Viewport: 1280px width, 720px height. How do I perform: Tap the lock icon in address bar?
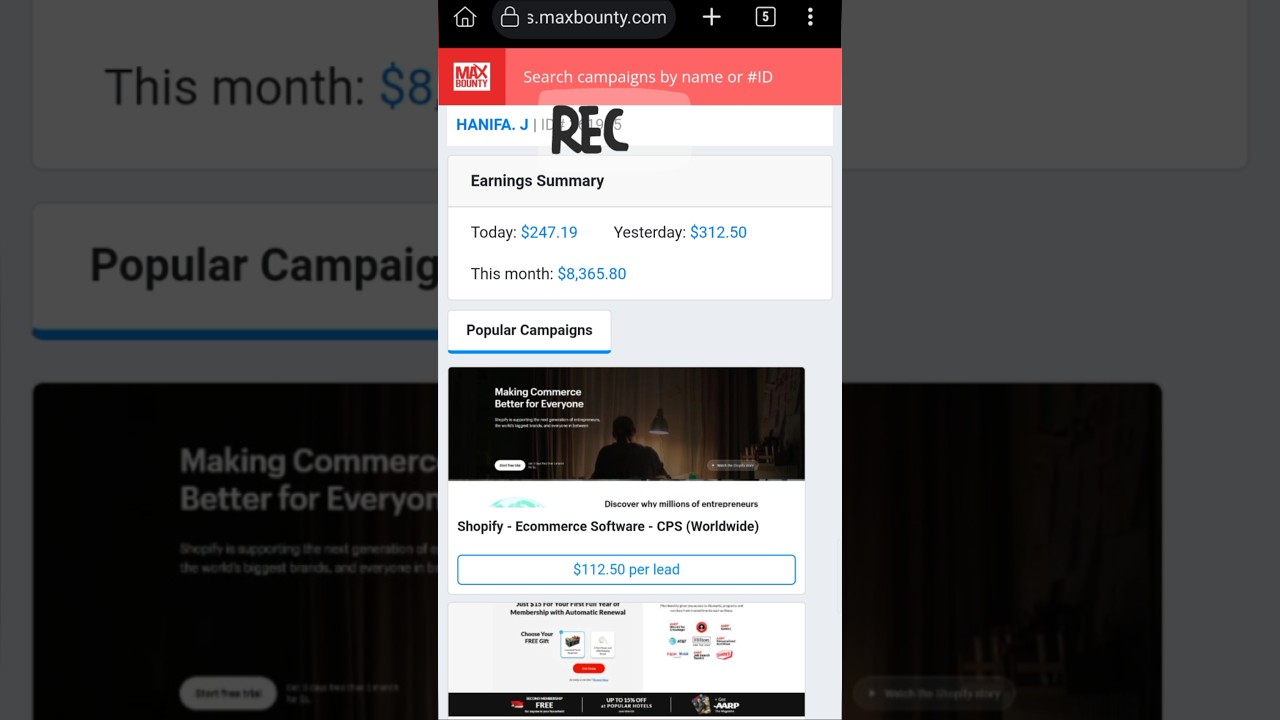[510, 17]
